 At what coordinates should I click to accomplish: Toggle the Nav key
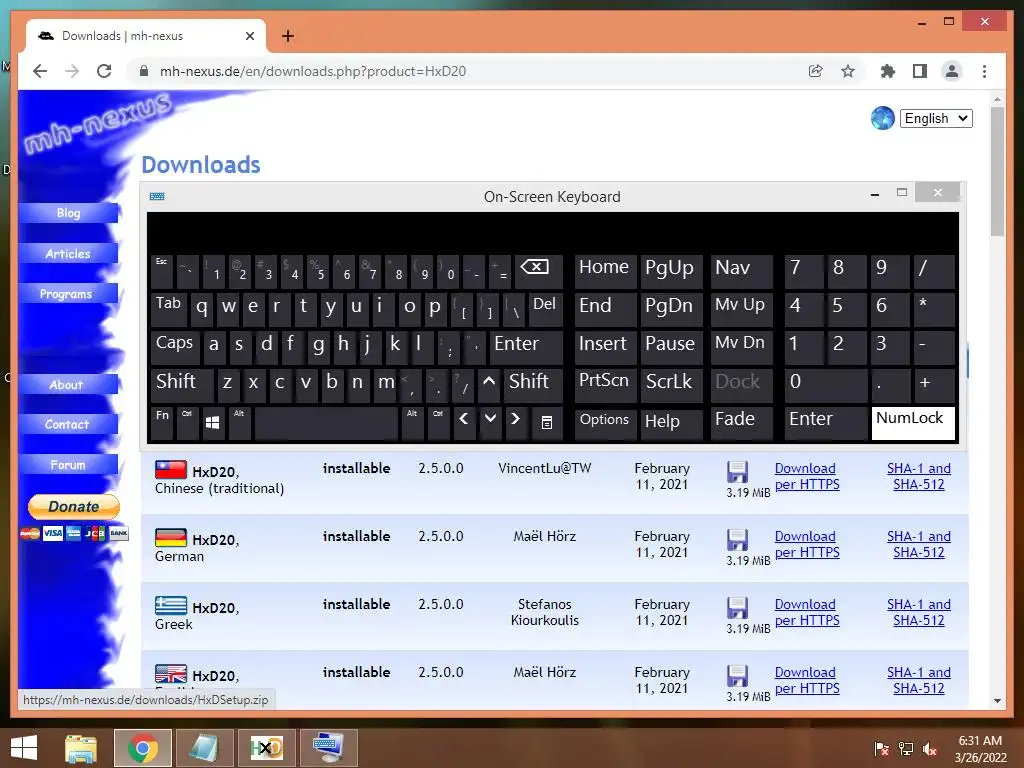tap(741, 272)
